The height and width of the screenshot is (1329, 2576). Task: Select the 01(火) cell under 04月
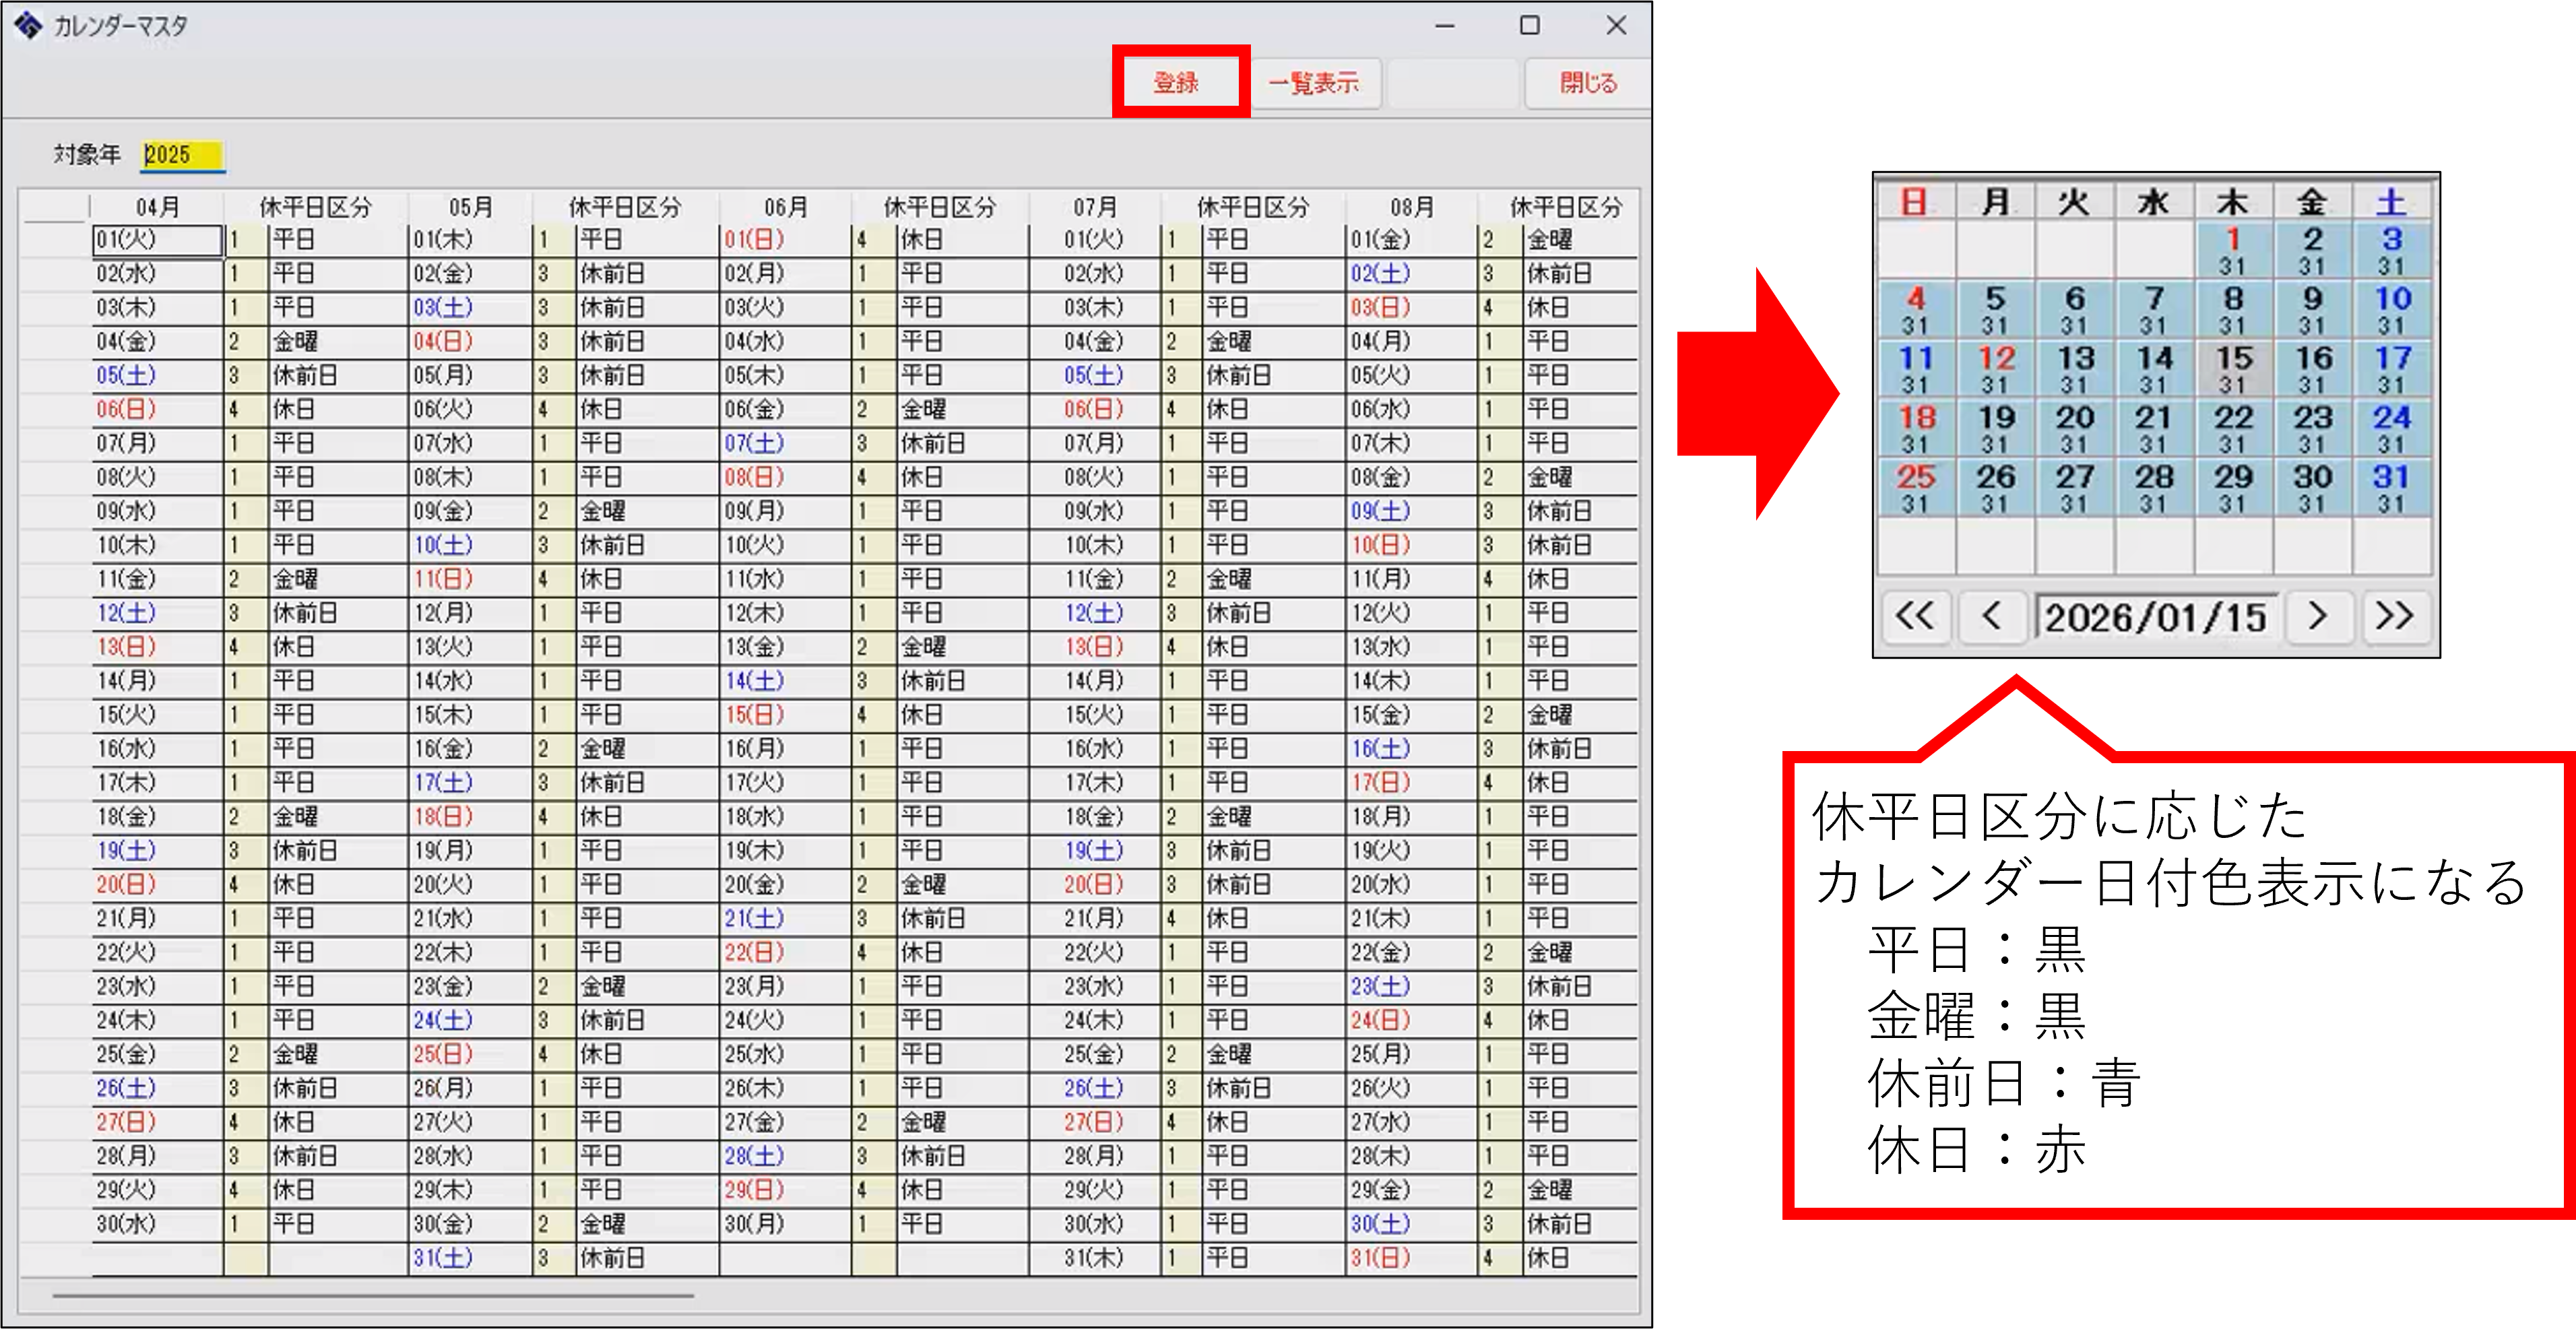pos(156,240)
